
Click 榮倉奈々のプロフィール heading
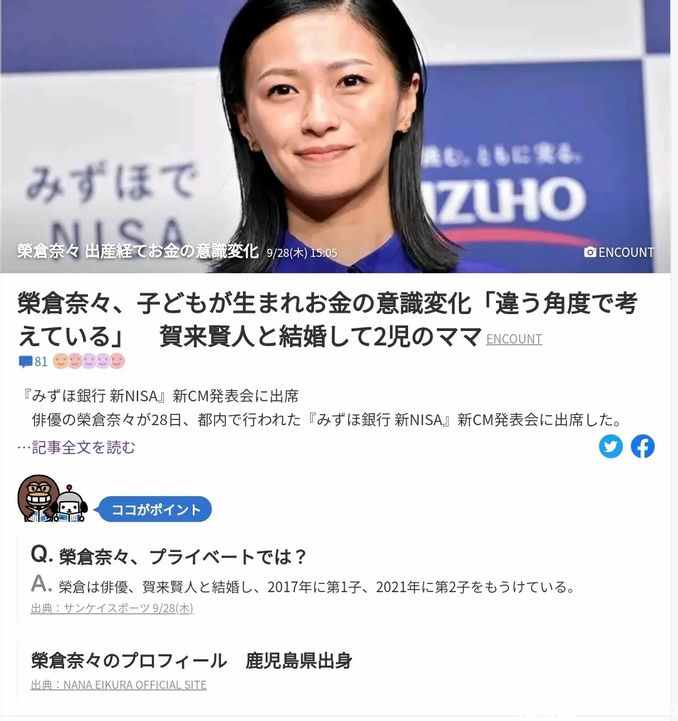click(x=129, y=661)
